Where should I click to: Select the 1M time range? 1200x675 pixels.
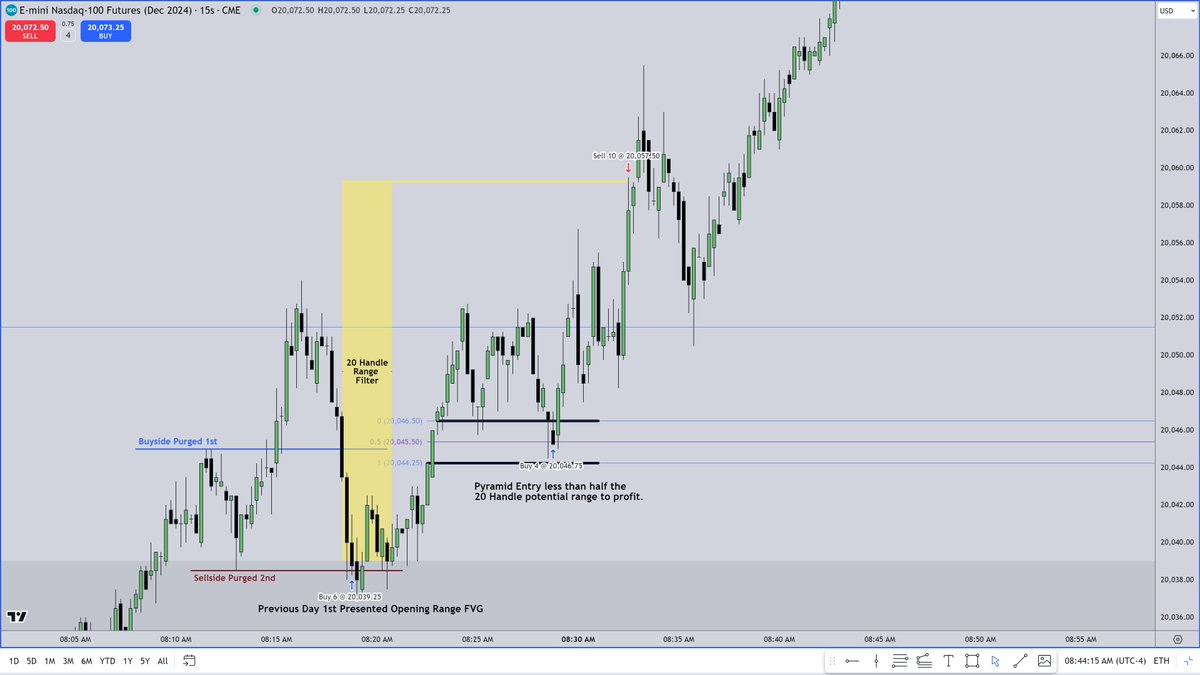coord(49,661)
